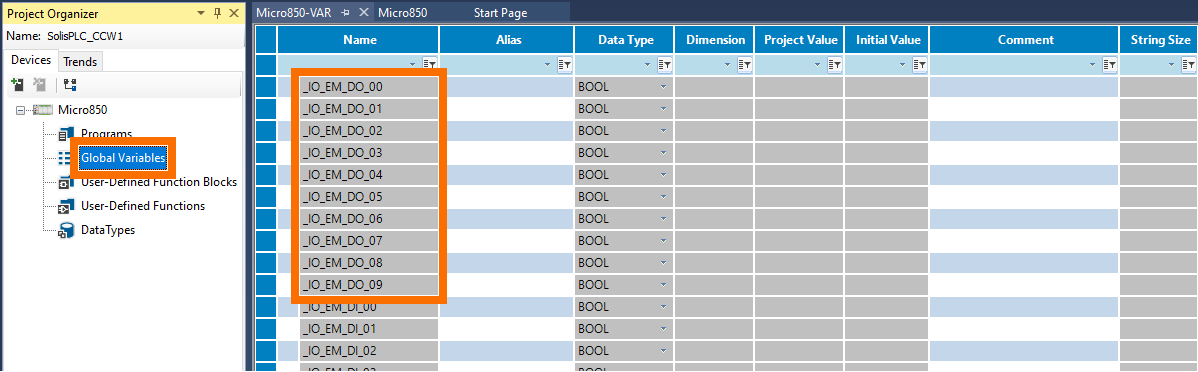This screenshot has height=372, width=1198.
Task: Sort by the Initial Value column header
Action: (887, 40)
